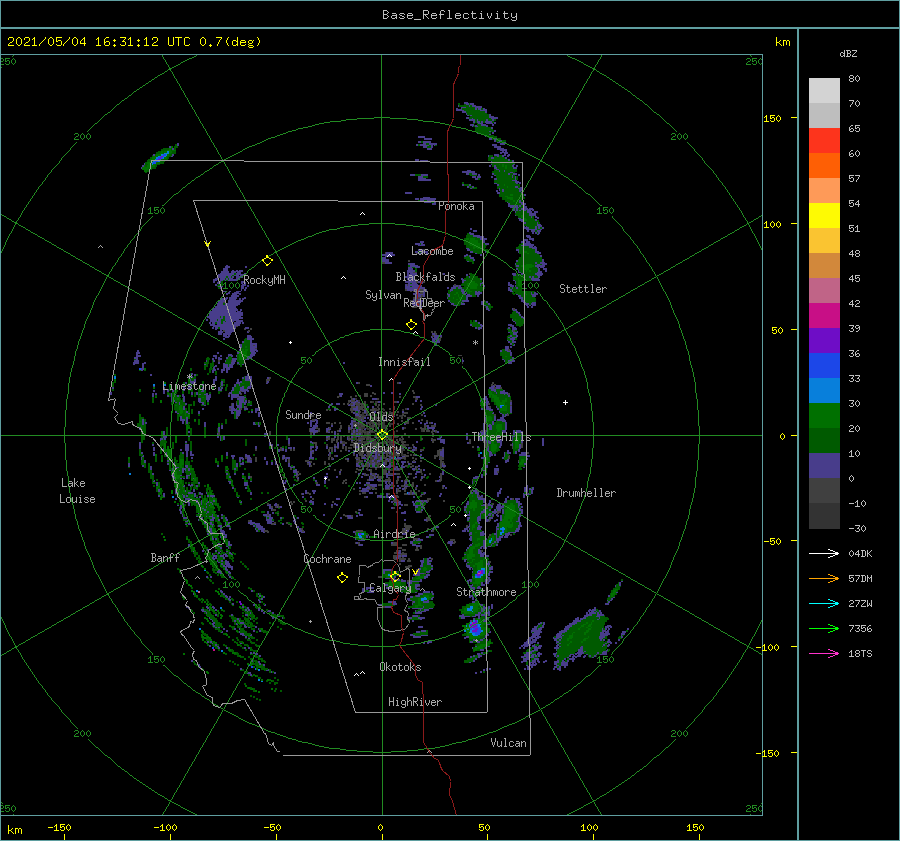The height and width of the screenshot is (841, 900).
Task: Select the yellow diamond marker beside RockyMH
Action: (267, 261)
